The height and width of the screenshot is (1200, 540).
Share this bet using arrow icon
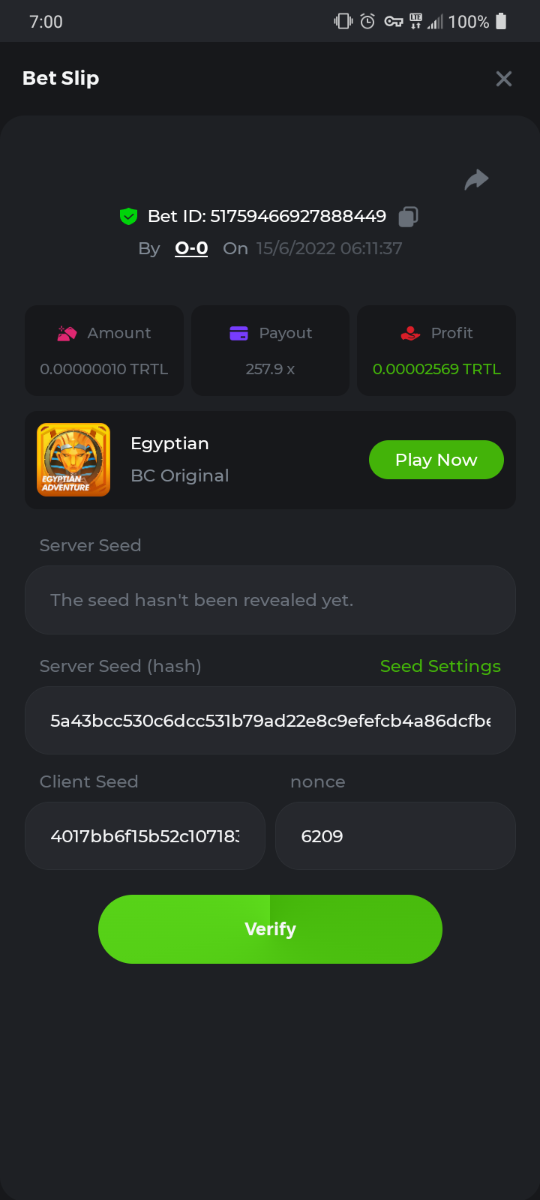pos(477,179)
